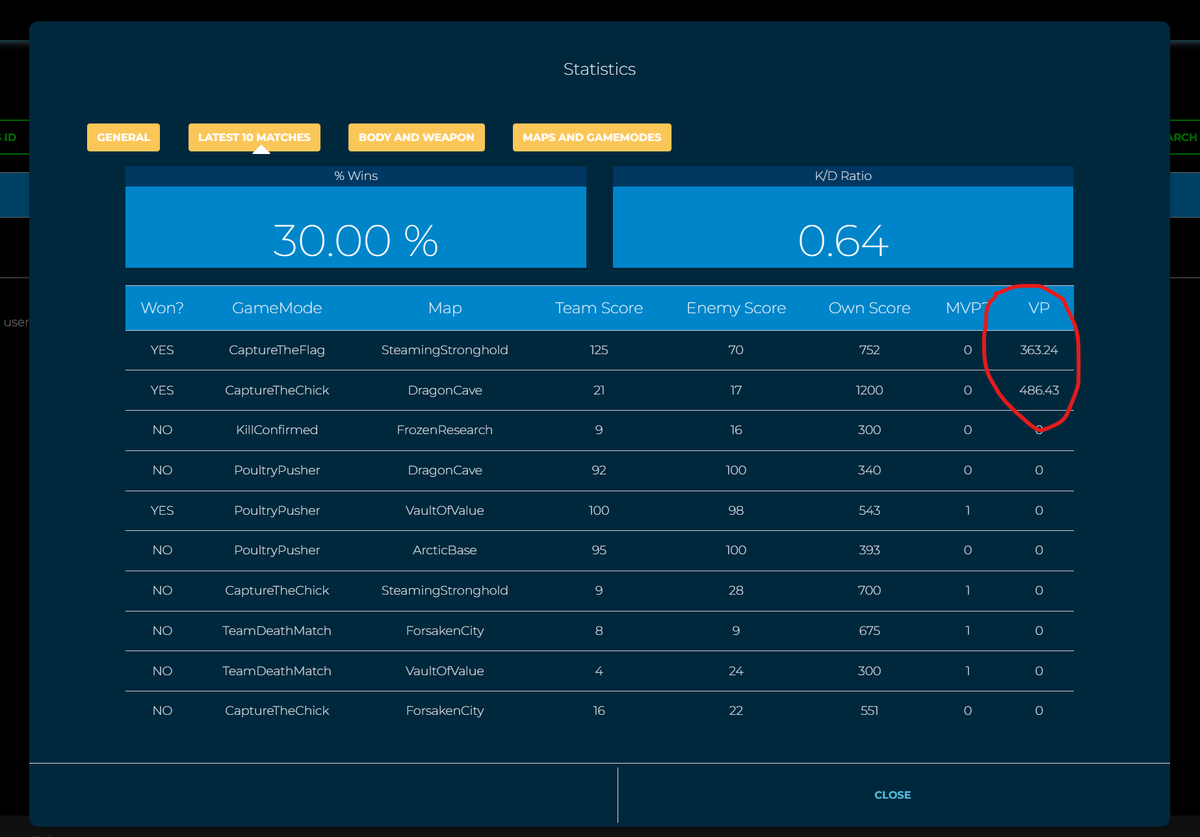
Task: Close the Statistics dialog with the Close button
Action: pos(893,795)
